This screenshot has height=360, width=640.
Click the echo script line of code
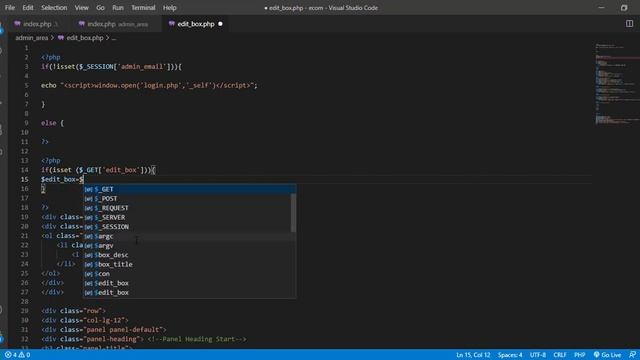[149, 85]
